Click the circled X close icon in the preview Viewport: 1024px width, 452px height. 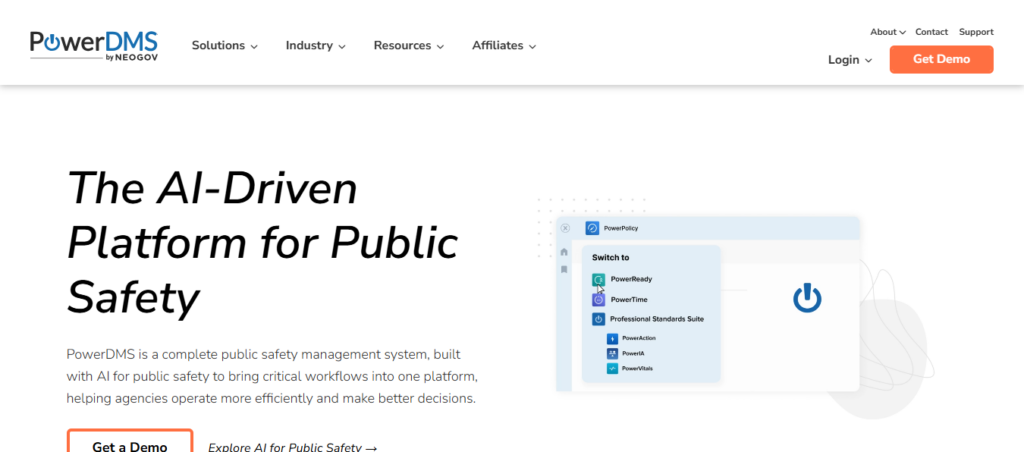[x=565, y=229]
